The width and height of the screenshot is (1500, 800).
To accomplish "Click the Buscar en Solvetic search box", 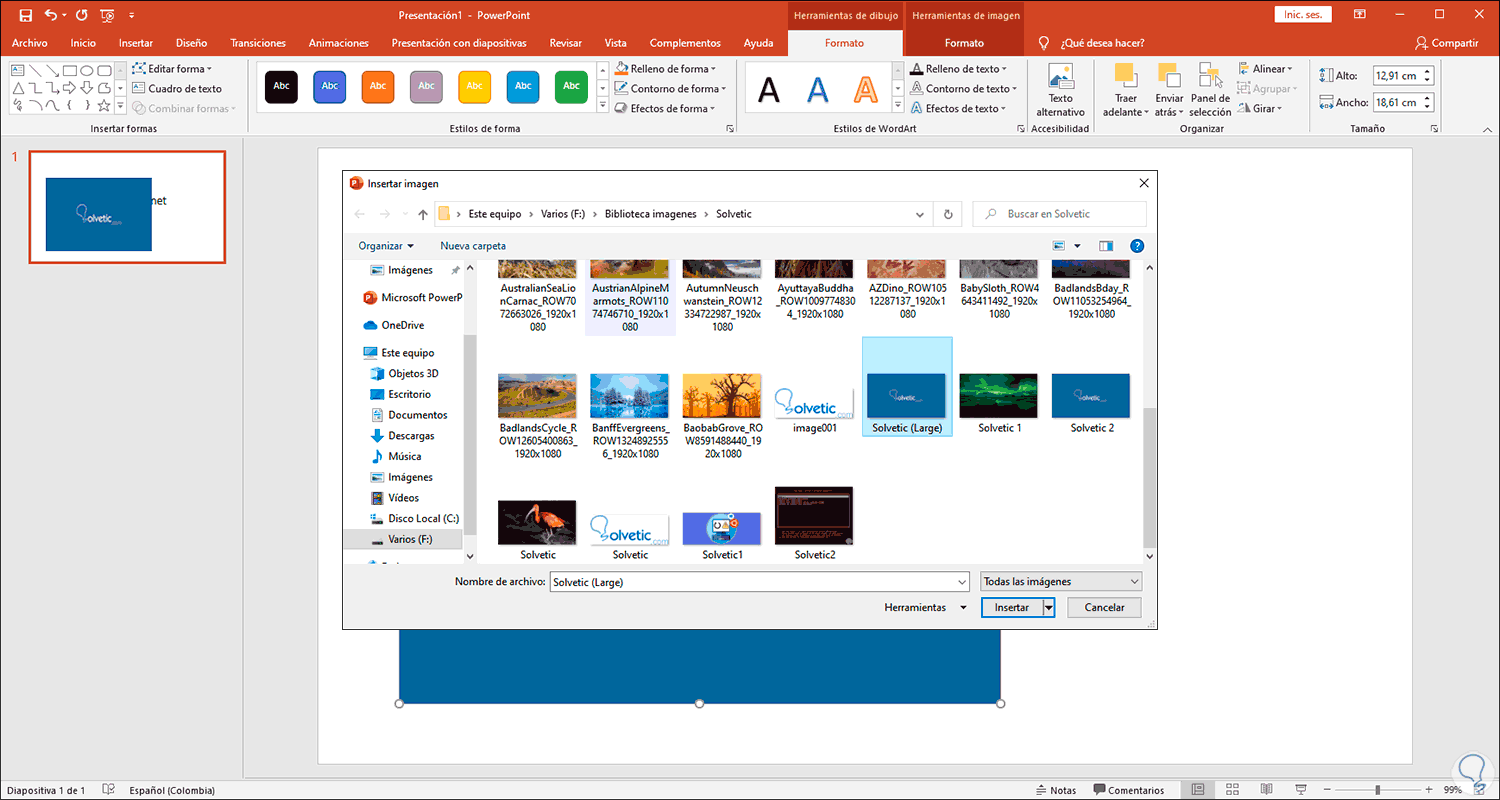I will click(x=1060, y=214).
